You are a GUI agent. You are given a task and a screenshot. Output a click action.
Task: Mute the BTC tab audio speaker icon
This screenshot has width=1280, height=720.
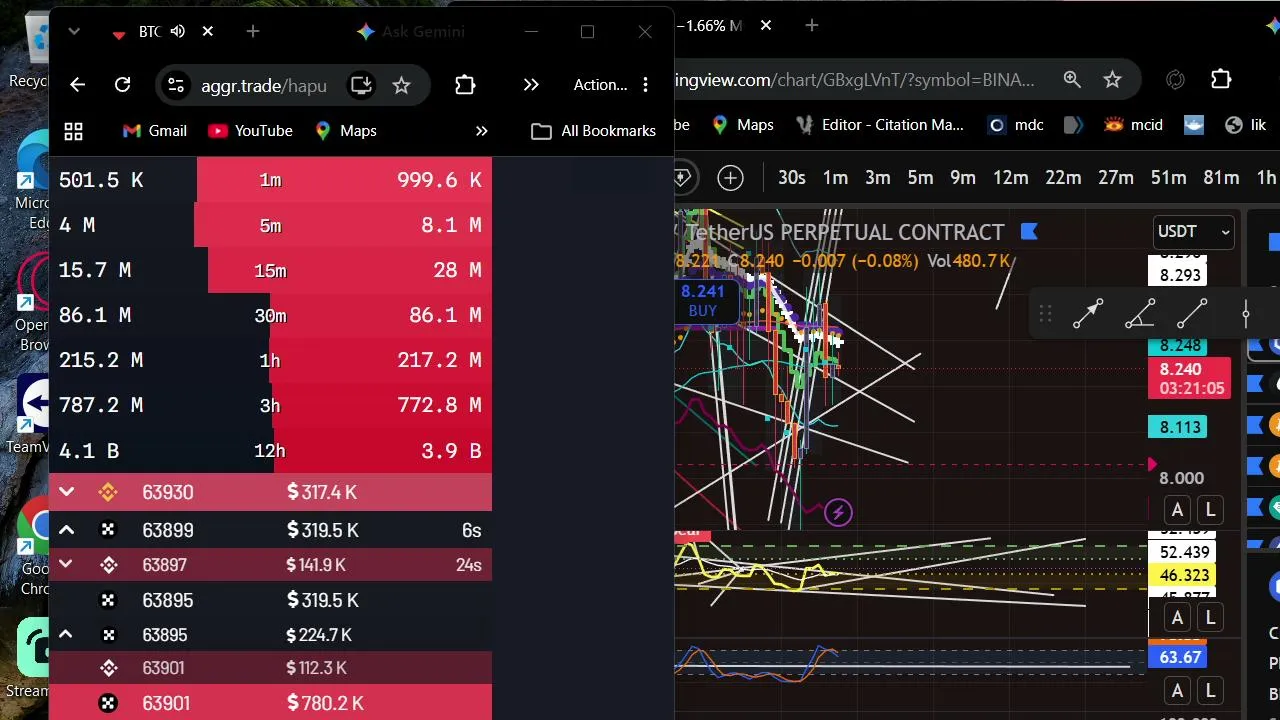pos(178,32)
